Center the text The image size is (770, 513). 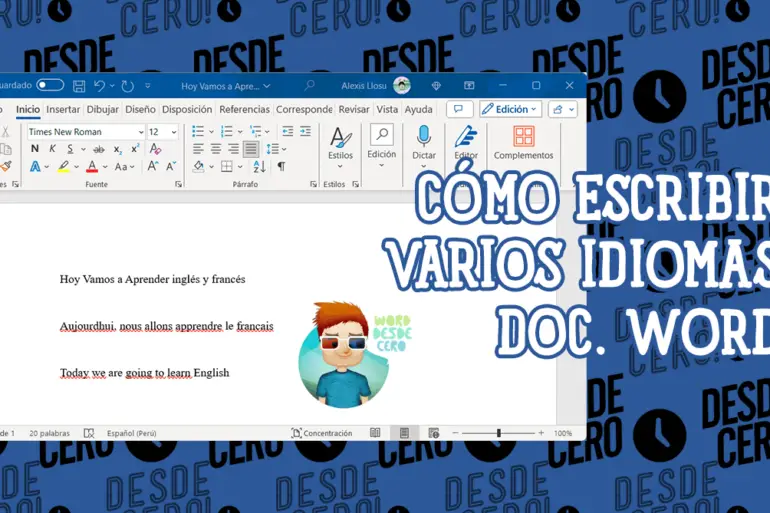pos(216,149)
